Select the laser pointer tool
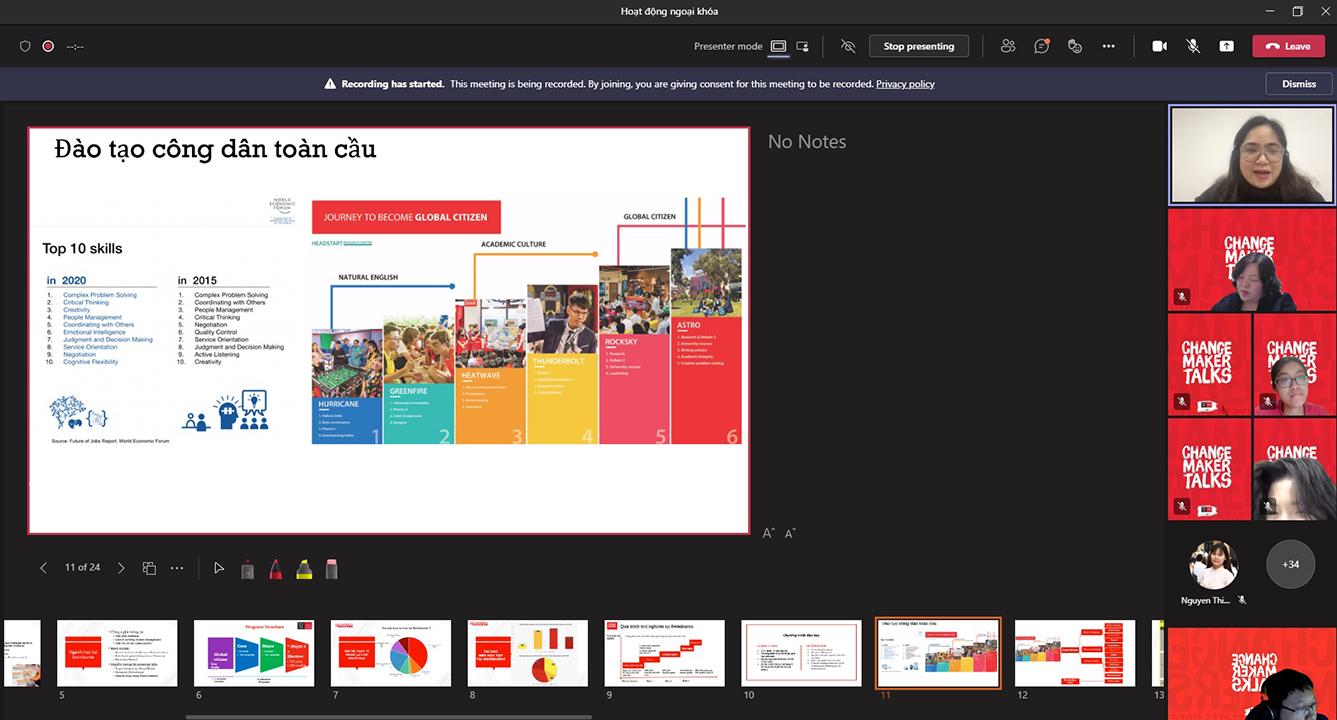Image resolution: width=1337 pixels, height=720 pixels. [219, 568]
